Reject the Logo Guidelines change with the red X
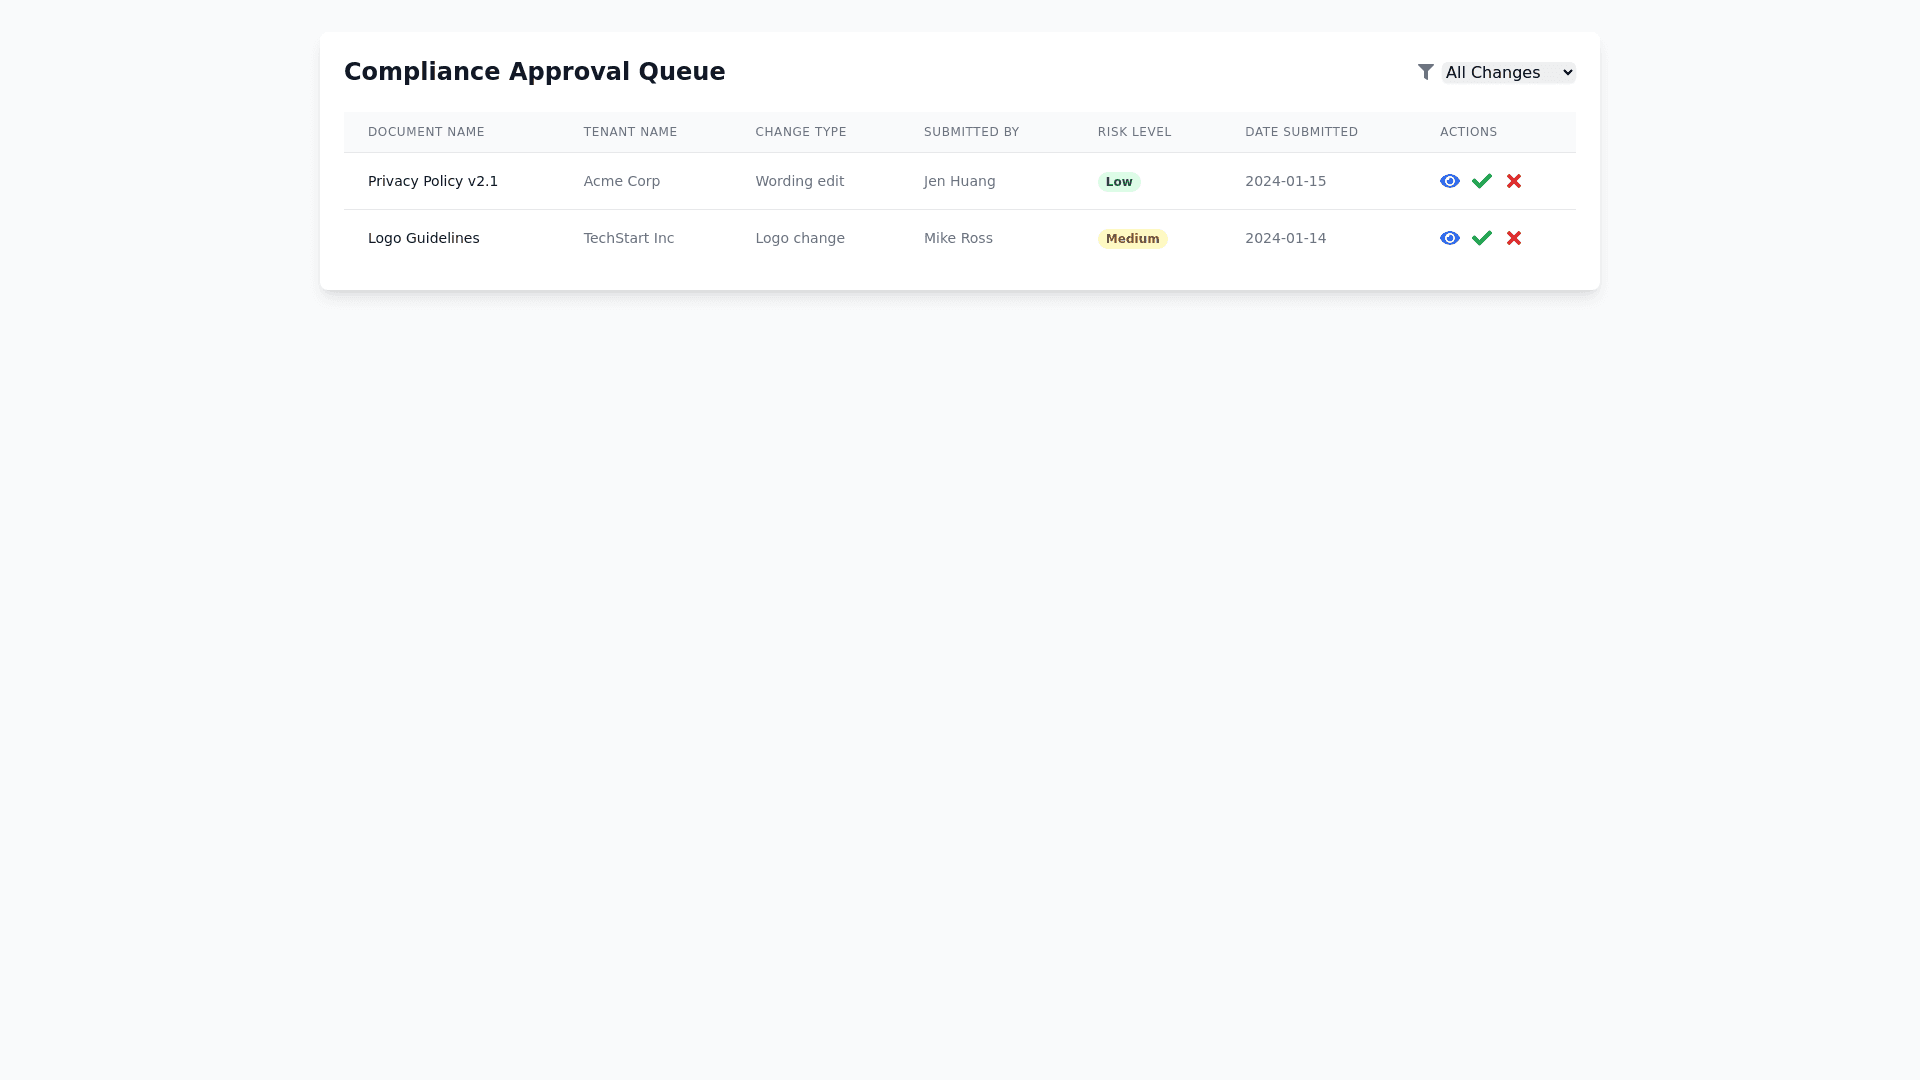The width and height of the screenshot is (1920, 1080). pos(1514,238)
